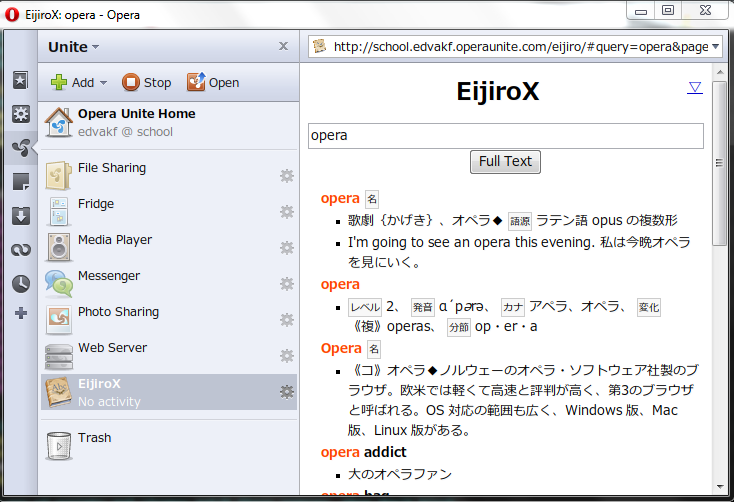Click Photo Sharing settings gear
Screen dimensions: 734x502
[286, 320]
